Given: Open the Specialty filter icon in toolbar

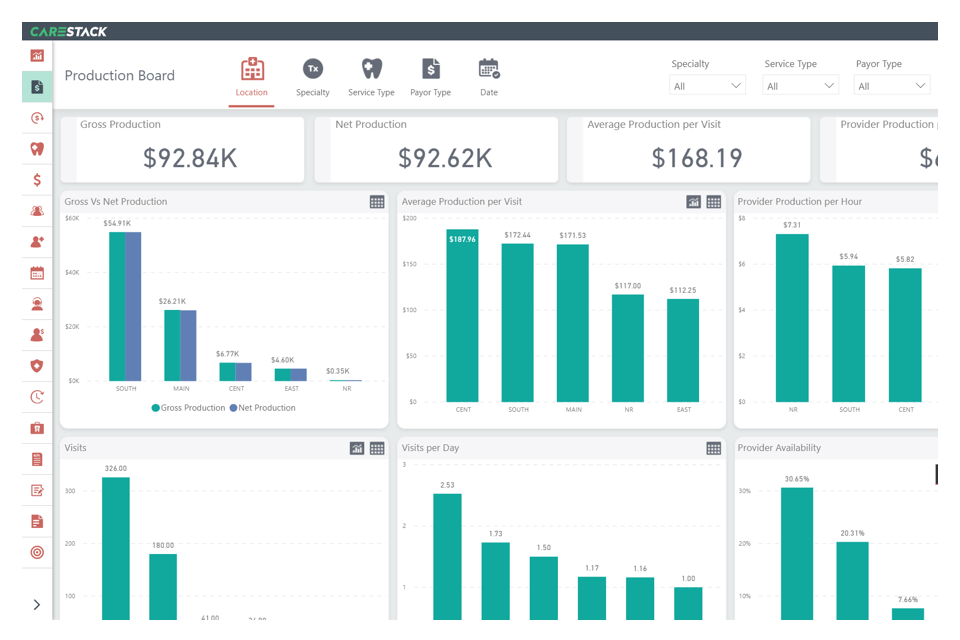Looking at the screenshot, I should 313,70.
